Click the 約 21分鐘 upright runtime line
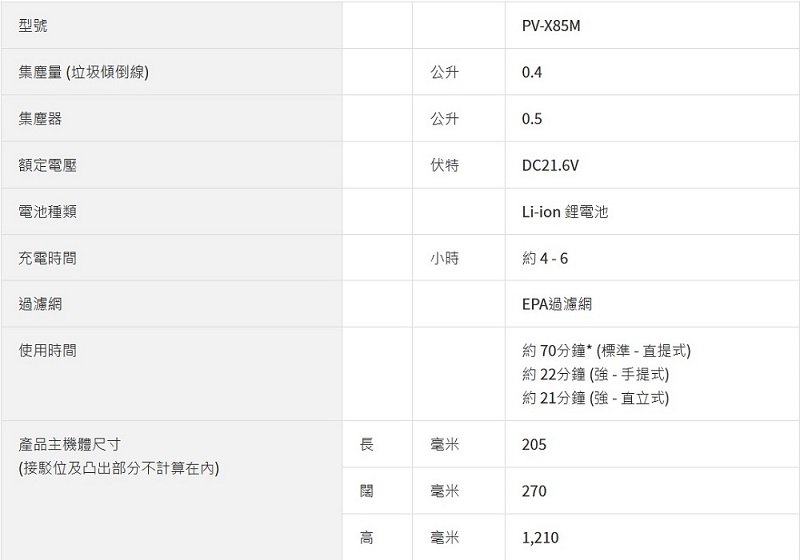The width and height of the screenshot is (800, 560). pyautogui.click(x=595, y=398)
